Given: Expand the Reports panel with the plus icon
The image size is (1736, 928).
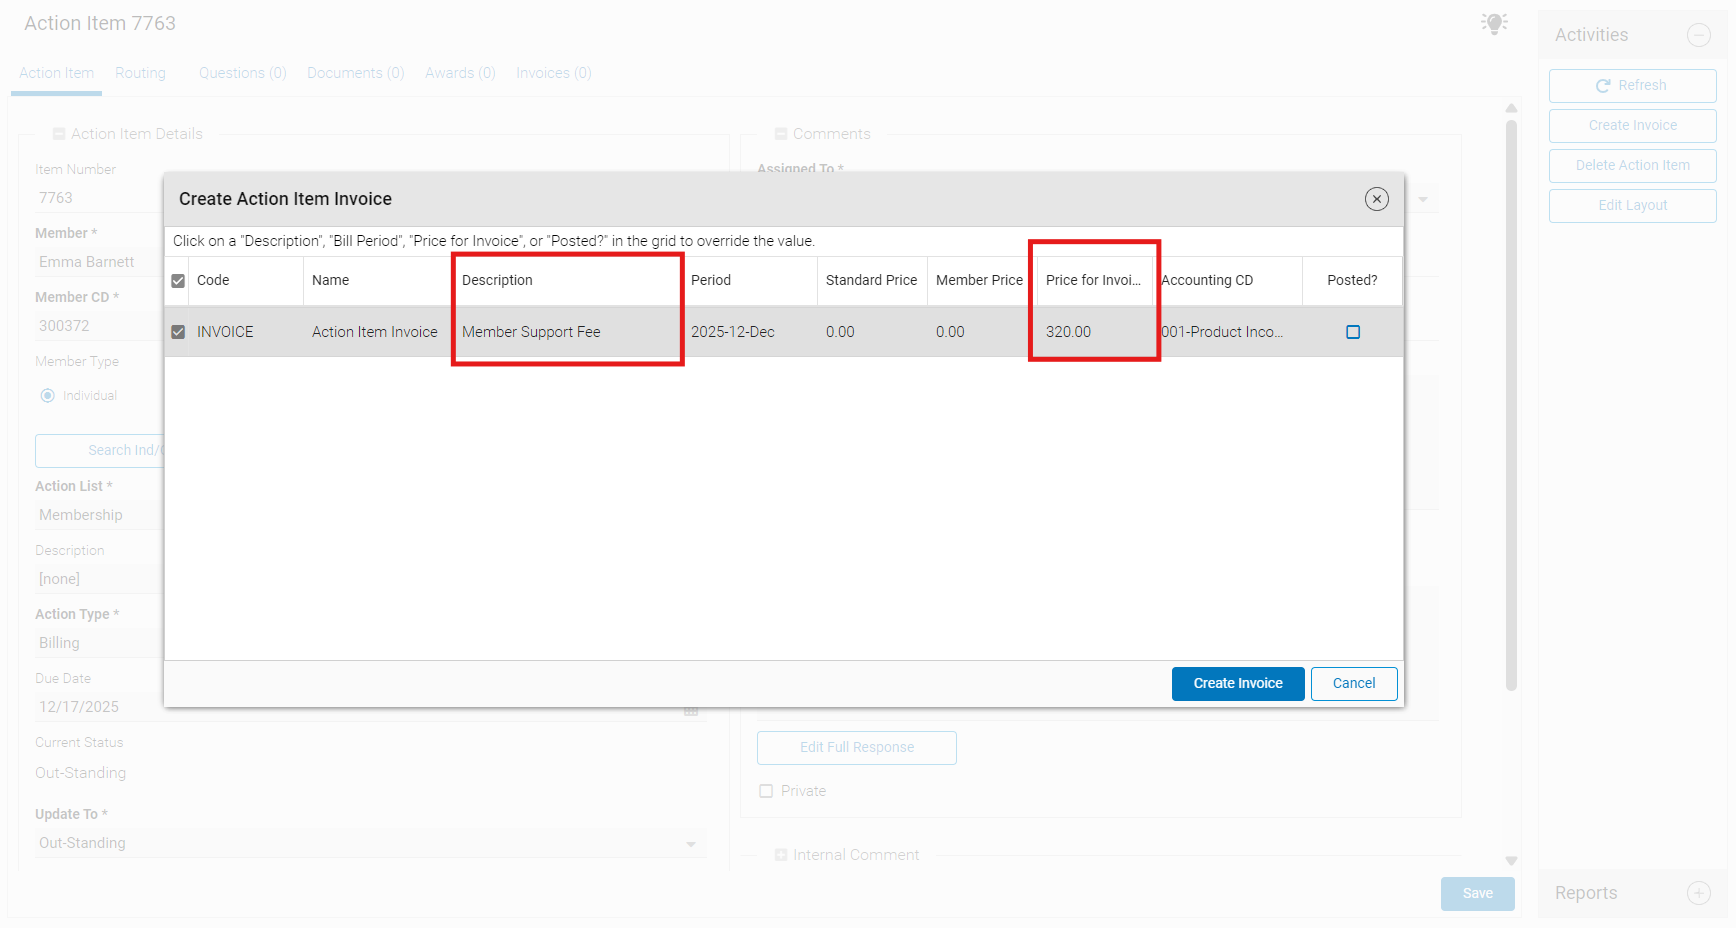Looking at the screenshot, I should click(1698, 893).
